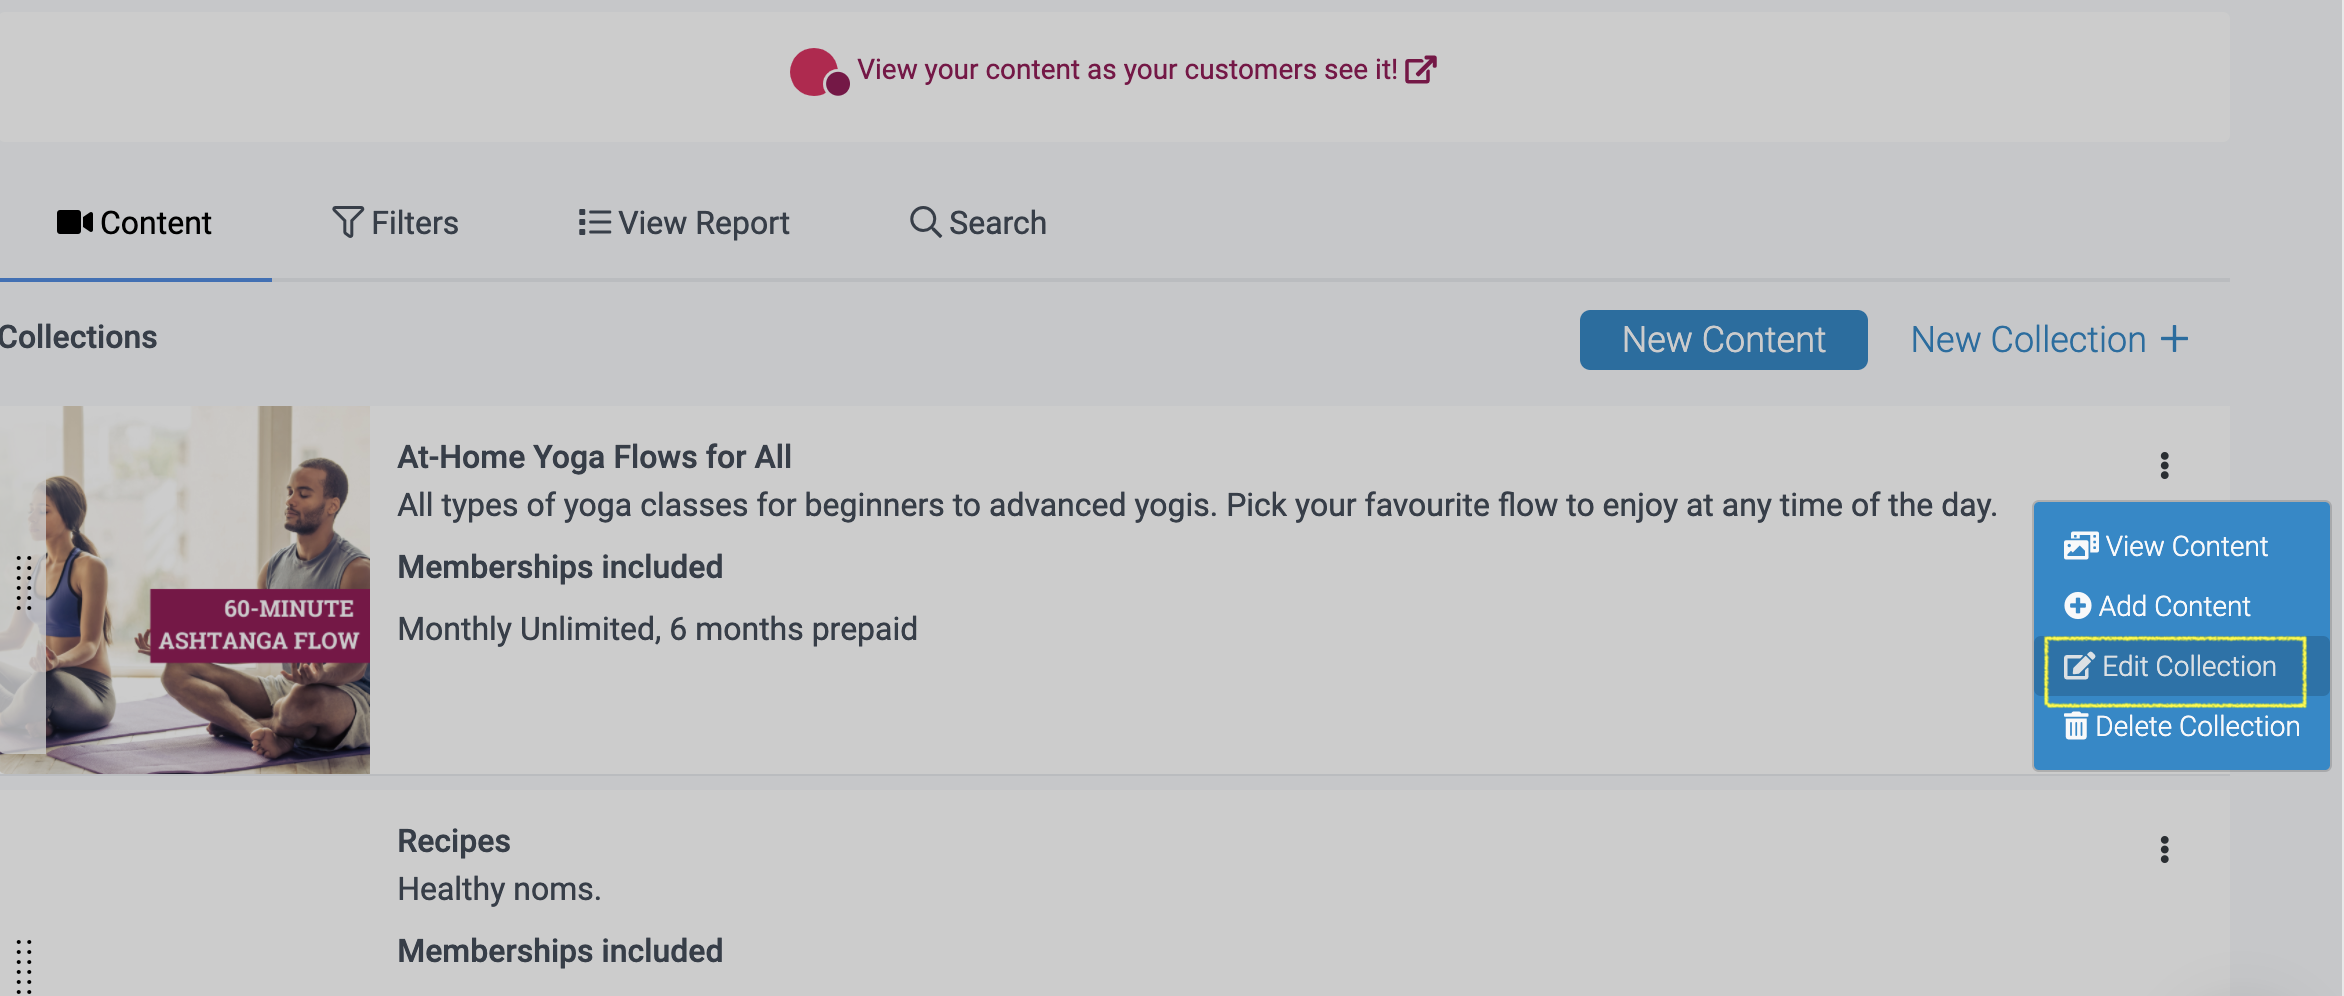2344x996 pixels.
Task: Open three-dot menu for Recipes collection
Action: [x=2164, y=850]
